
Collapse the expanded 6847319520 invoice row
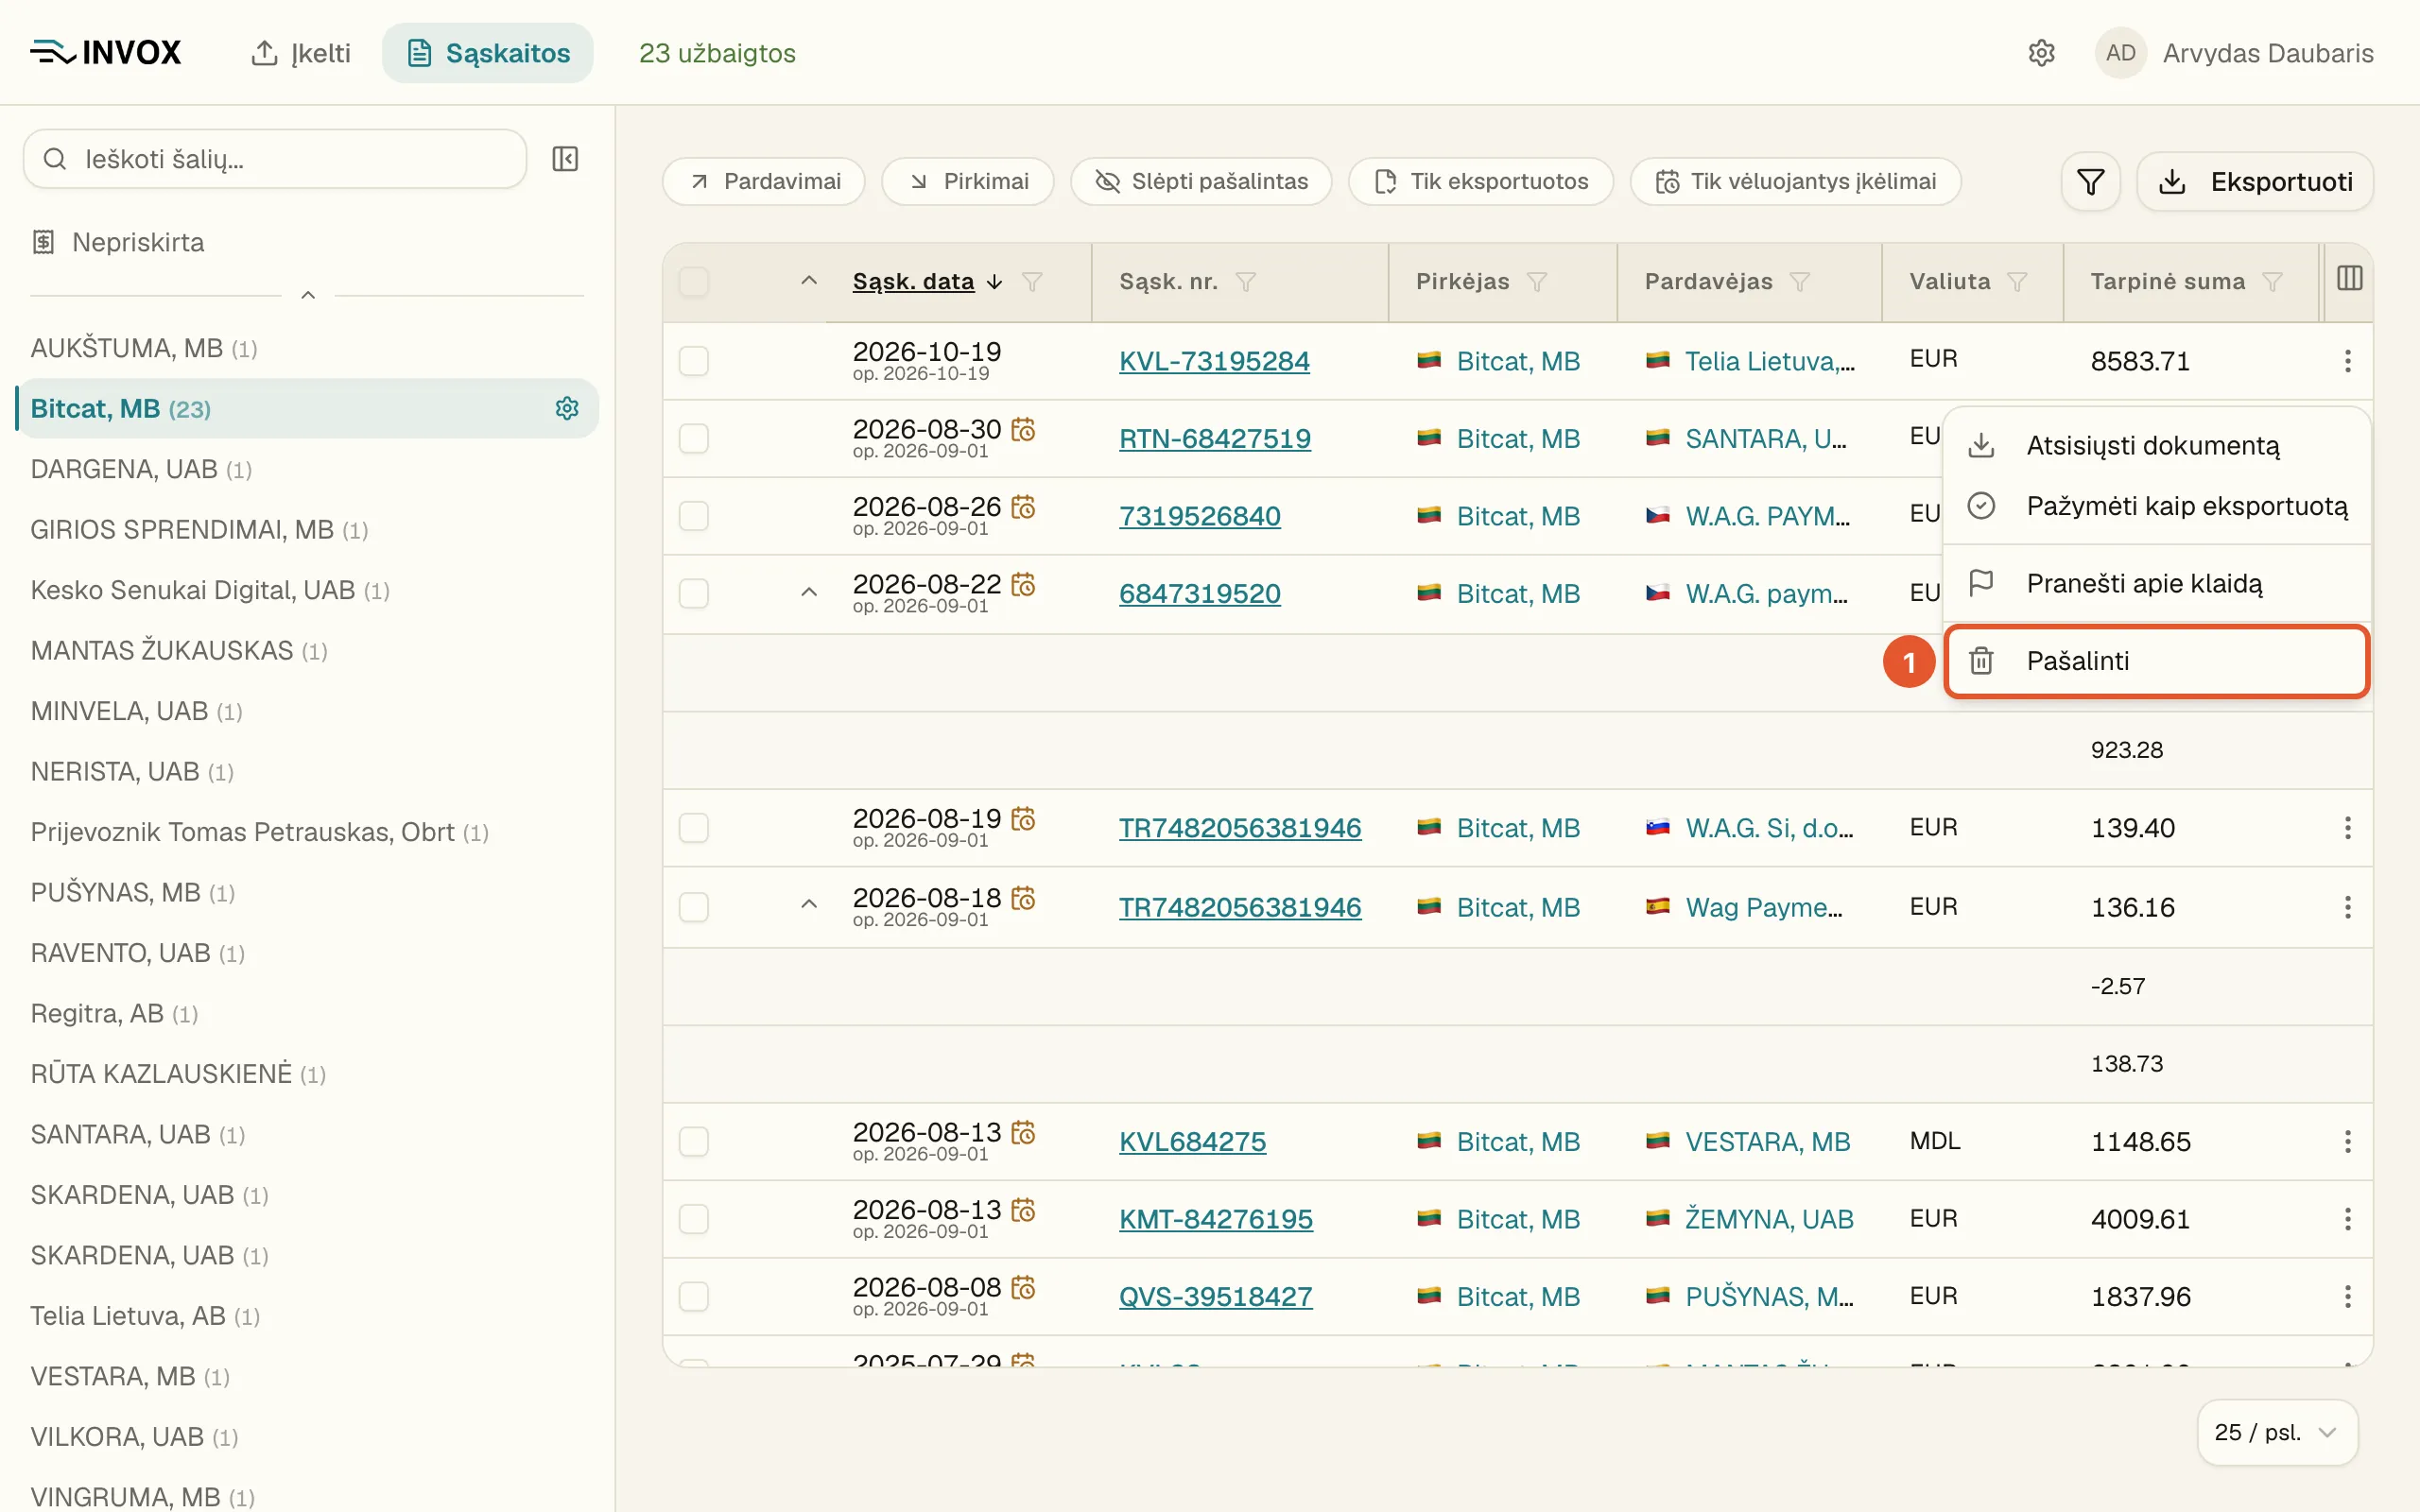(809, 593)
